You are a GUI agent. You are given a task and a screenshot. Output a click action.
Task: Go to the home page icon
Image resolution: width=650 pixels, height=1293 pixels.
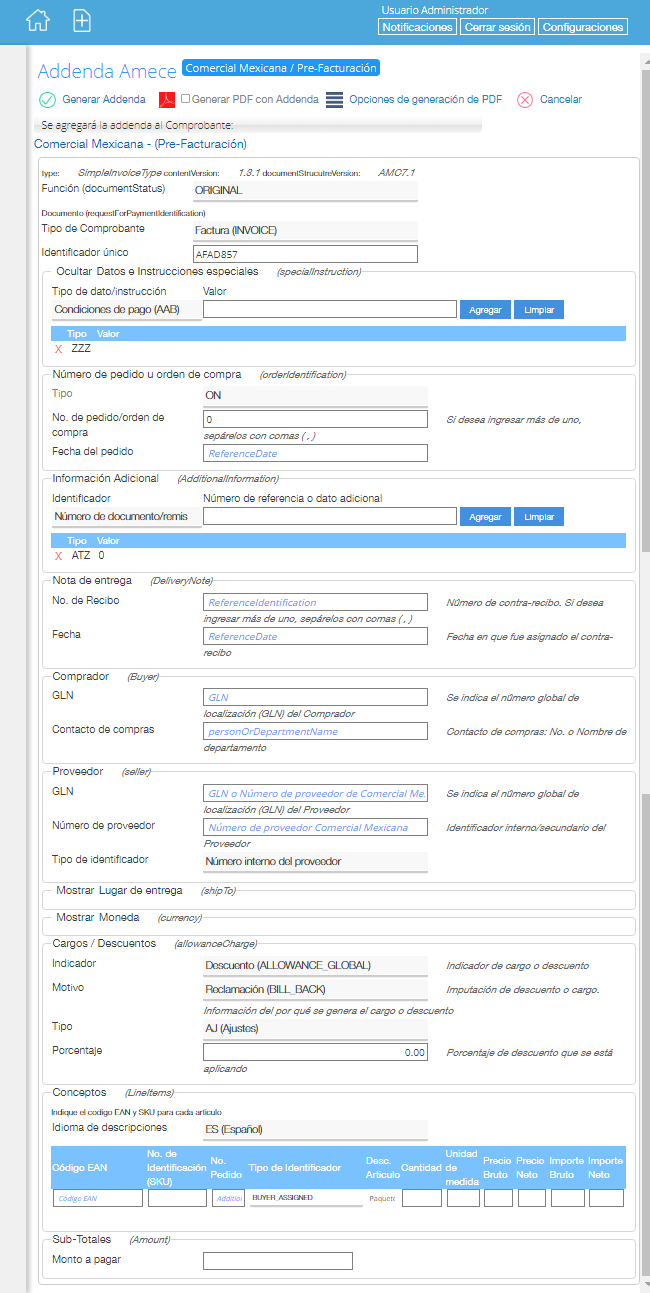point(37,20)
